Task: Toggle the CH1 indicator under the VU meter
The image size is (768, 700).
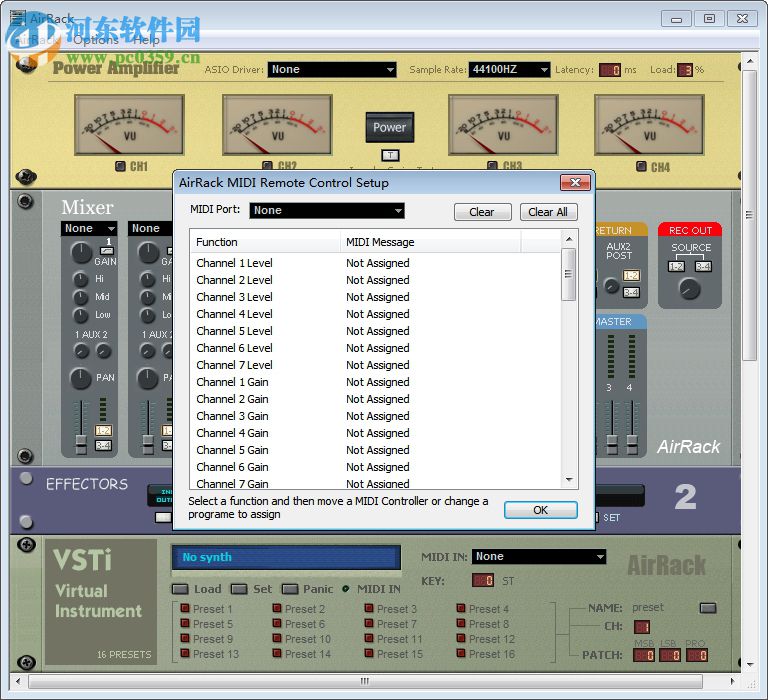Action: click(x=120, y=166)
